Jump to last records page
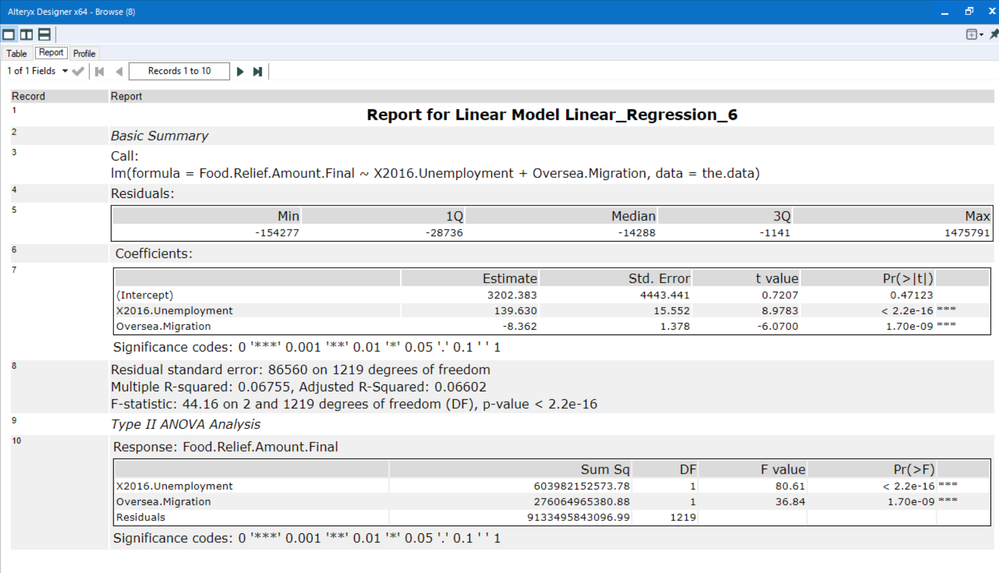 [257, 71]
